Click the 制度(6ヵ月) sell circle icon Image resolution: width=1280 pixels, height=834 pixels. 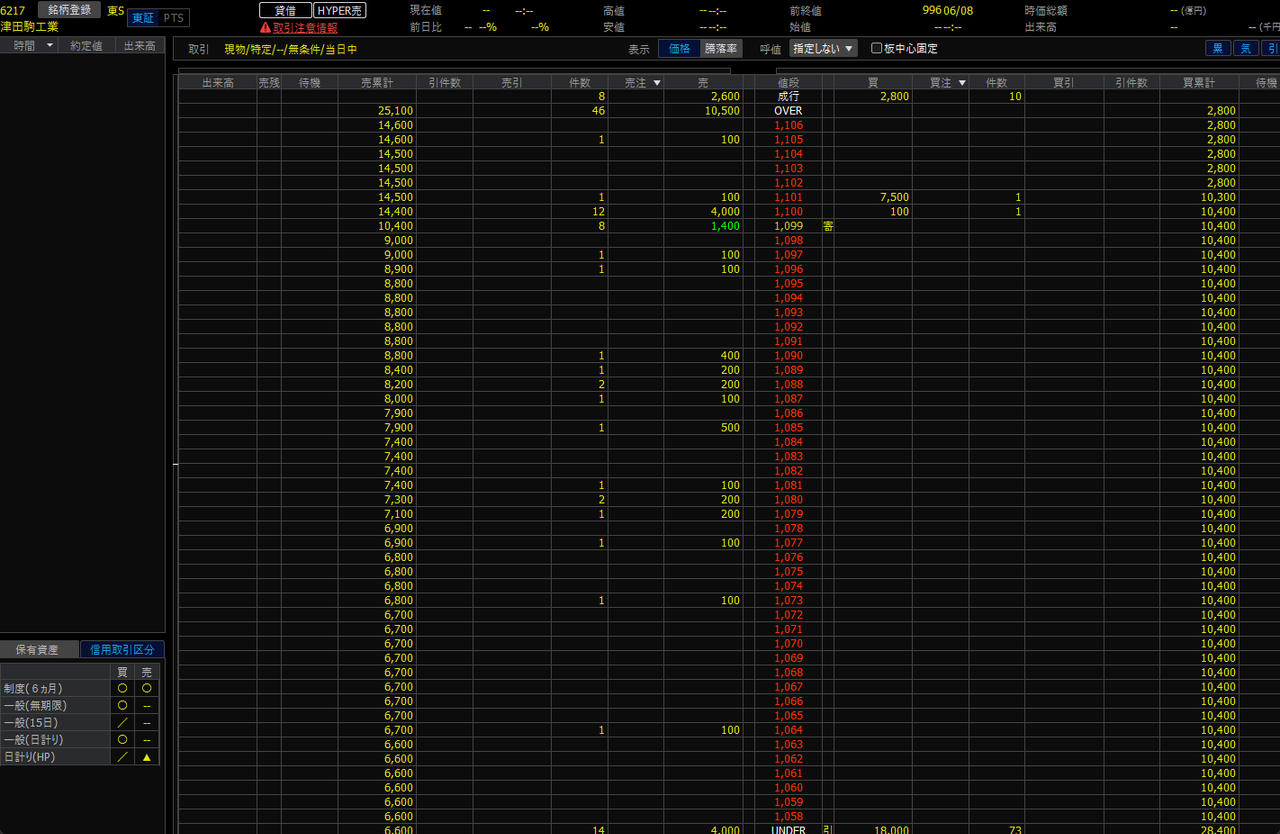[x=147, y=688]
